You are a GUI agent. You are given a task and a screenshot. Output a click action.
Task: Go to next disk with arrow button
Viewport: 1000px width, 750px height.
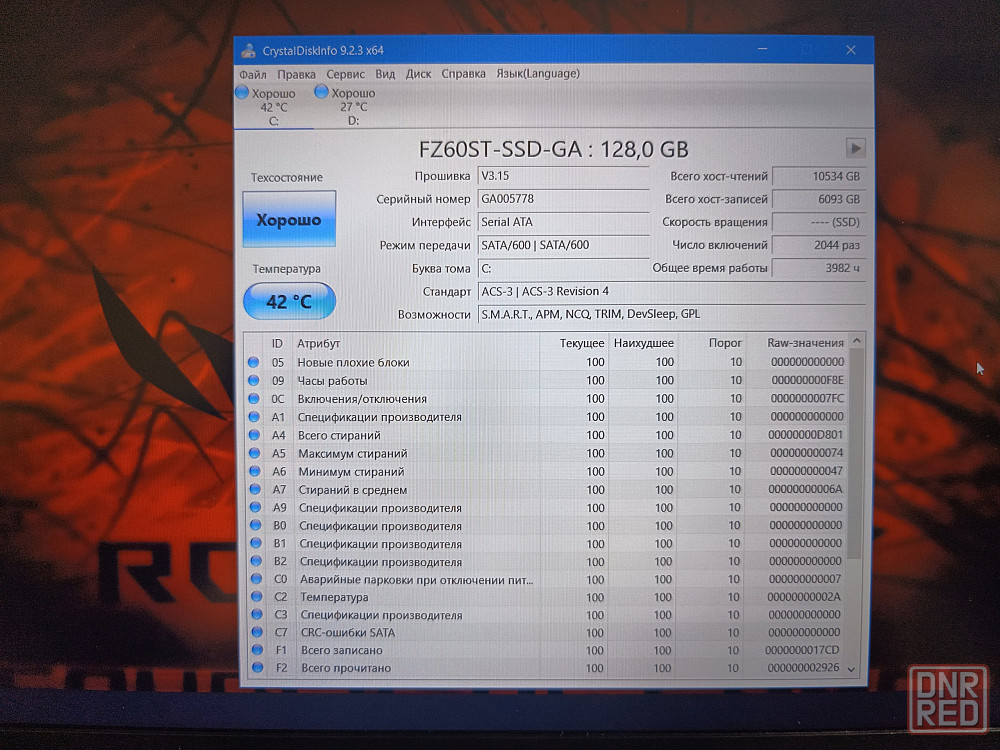click(855, 149)
